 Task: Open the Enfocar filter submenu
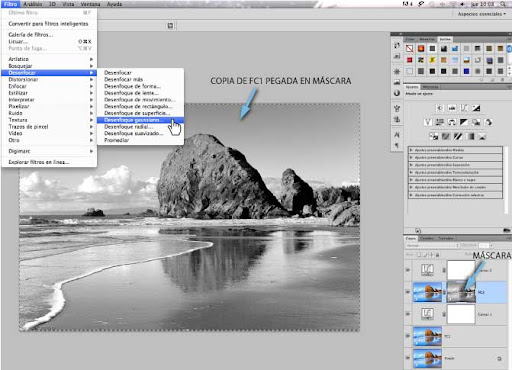tap(49, 86)
